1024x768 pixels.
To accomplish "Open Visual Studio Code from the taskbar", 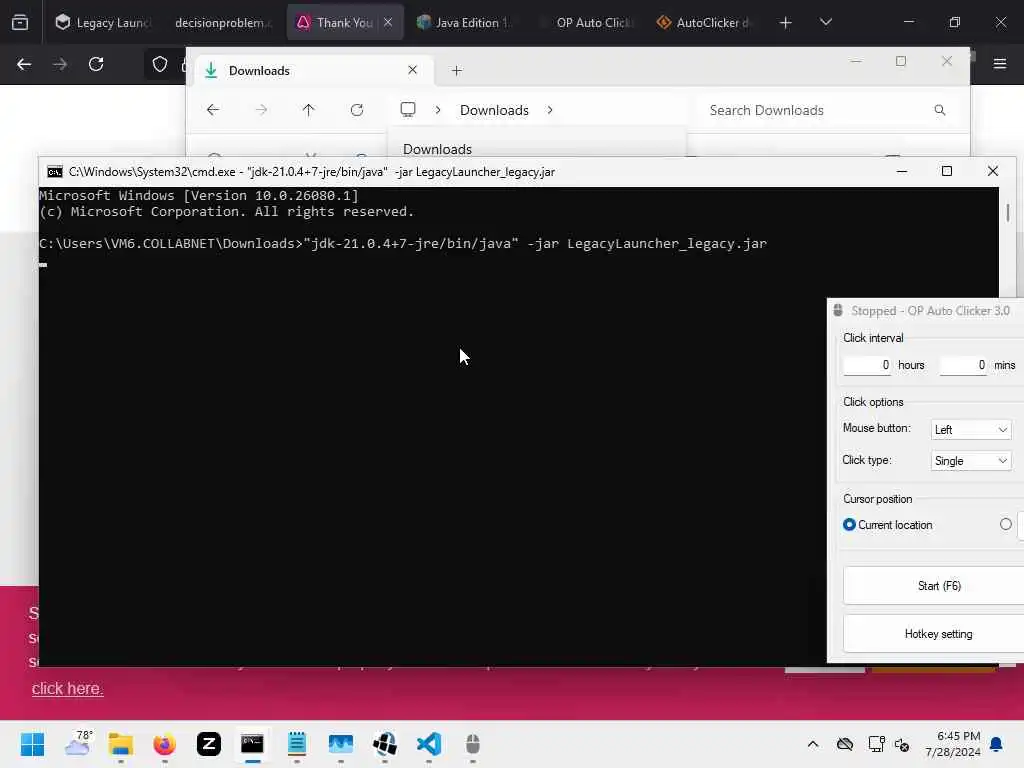I will point(429,744).
